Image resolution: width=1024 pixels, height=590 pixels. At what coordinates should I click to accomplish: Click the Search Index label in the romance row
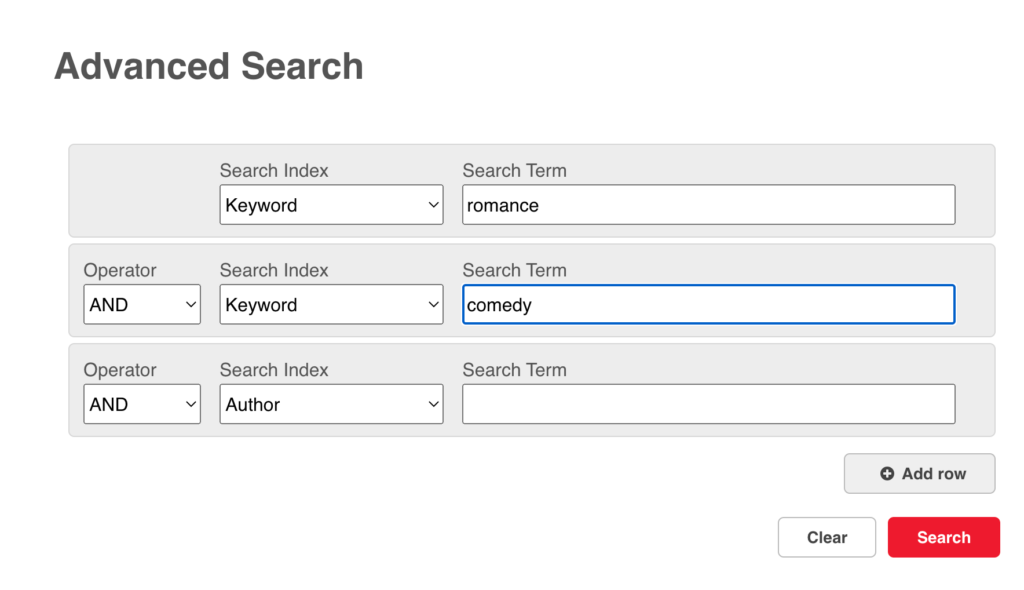pyautogui.click(x=274, y=171)
